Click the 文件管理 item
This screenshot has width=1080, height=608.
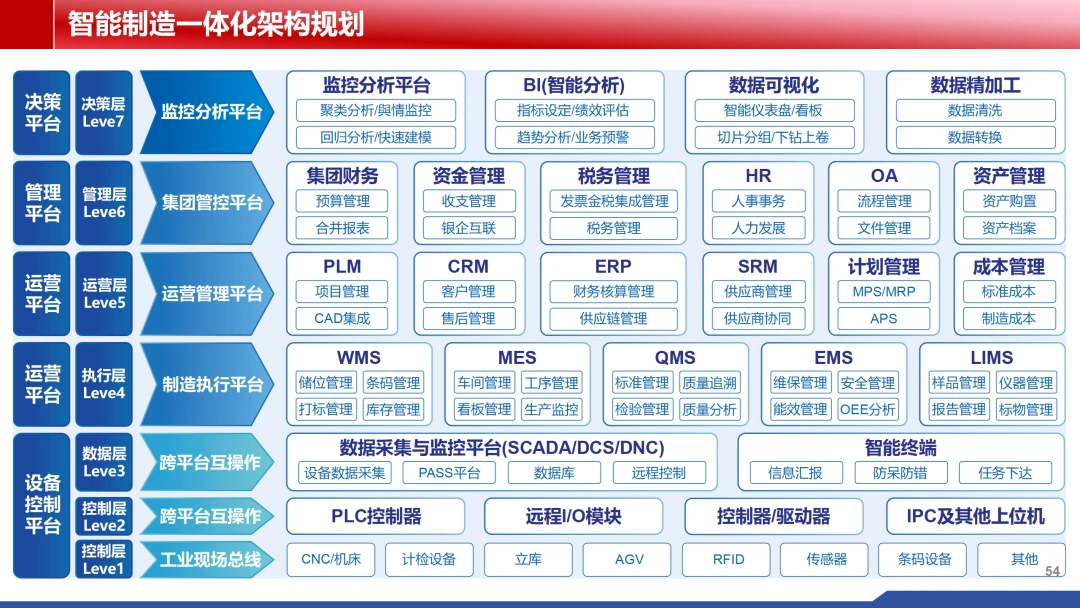point(884,228)
